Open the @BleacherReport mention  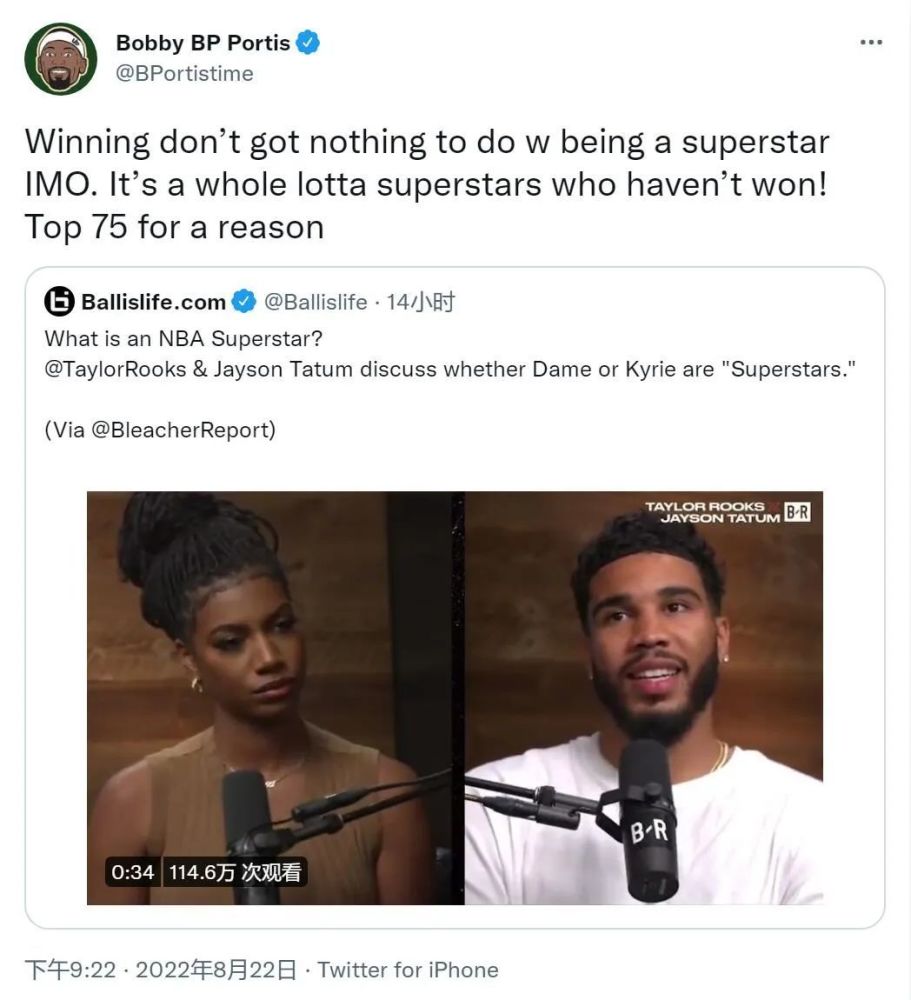tap(181, 430)
